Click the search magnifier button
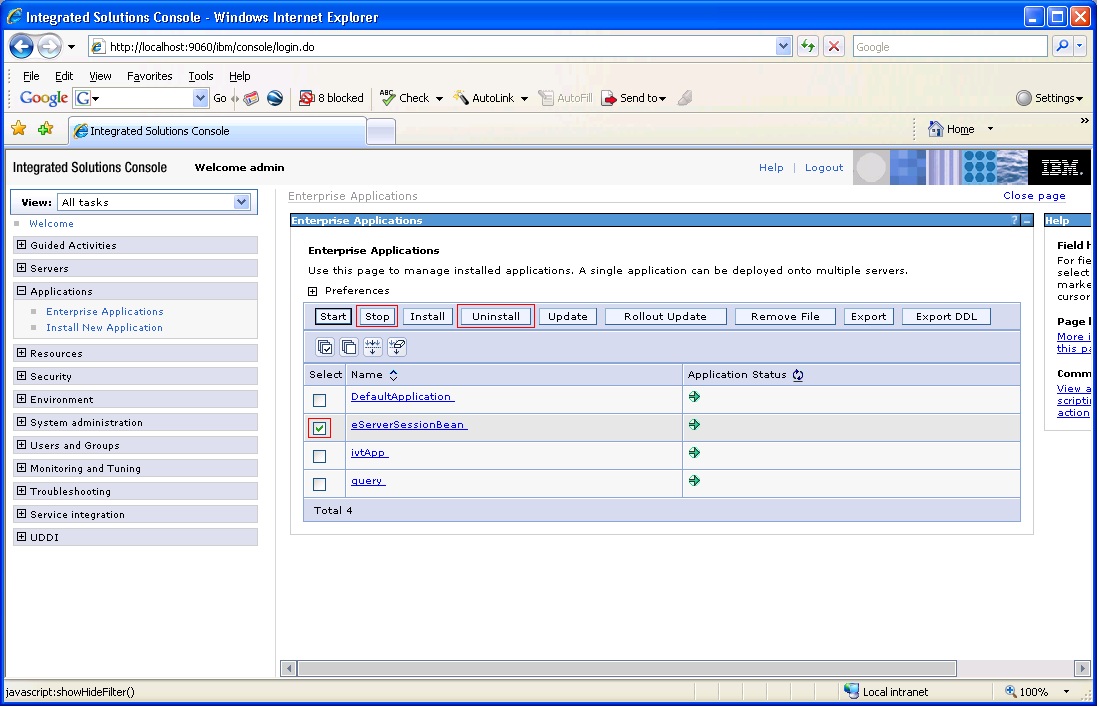This screenshot has height=708, width=1099. click(1063, 46)
